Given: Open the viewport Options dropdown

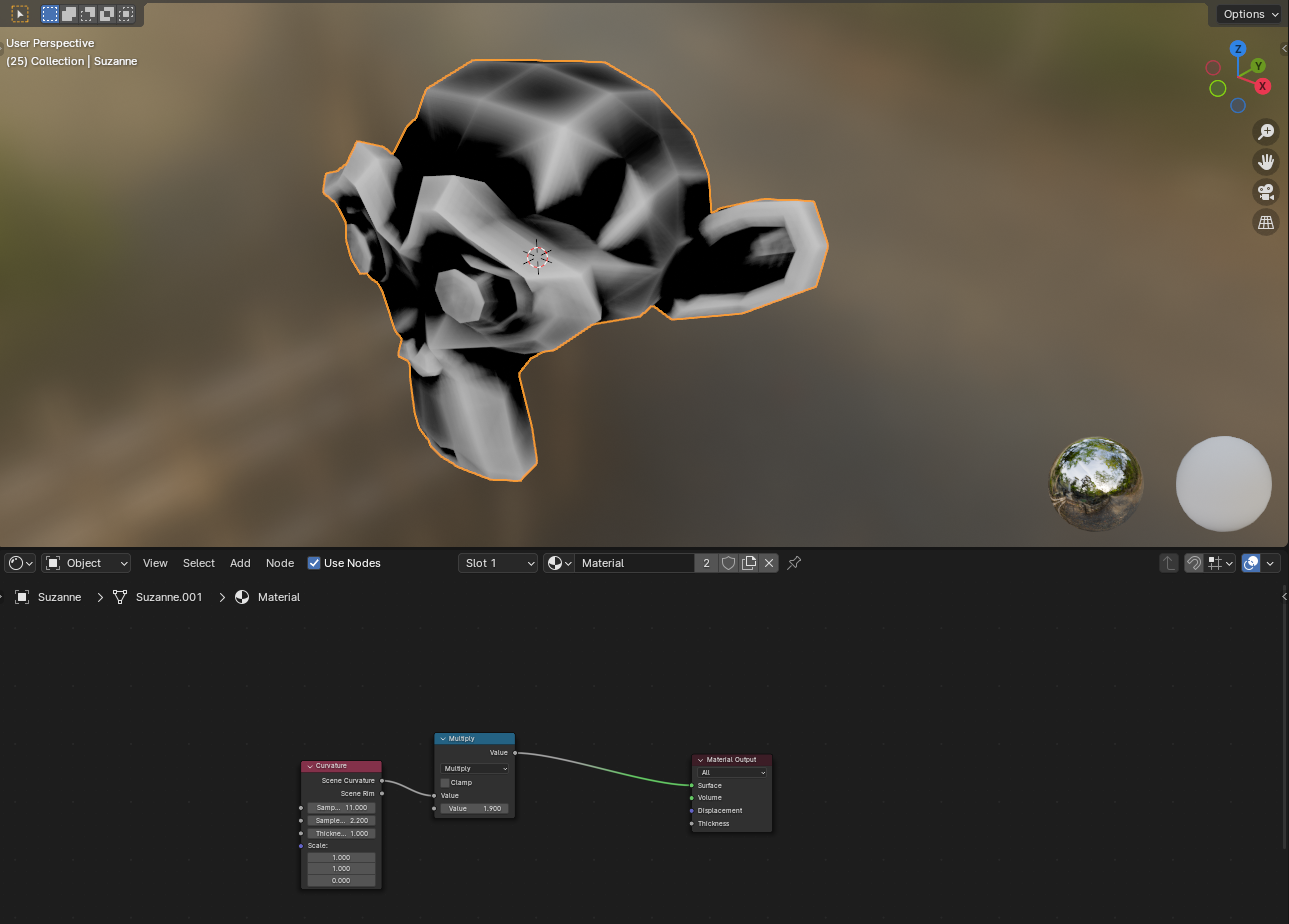Looking at the screenshot, I should point(1250,14).
